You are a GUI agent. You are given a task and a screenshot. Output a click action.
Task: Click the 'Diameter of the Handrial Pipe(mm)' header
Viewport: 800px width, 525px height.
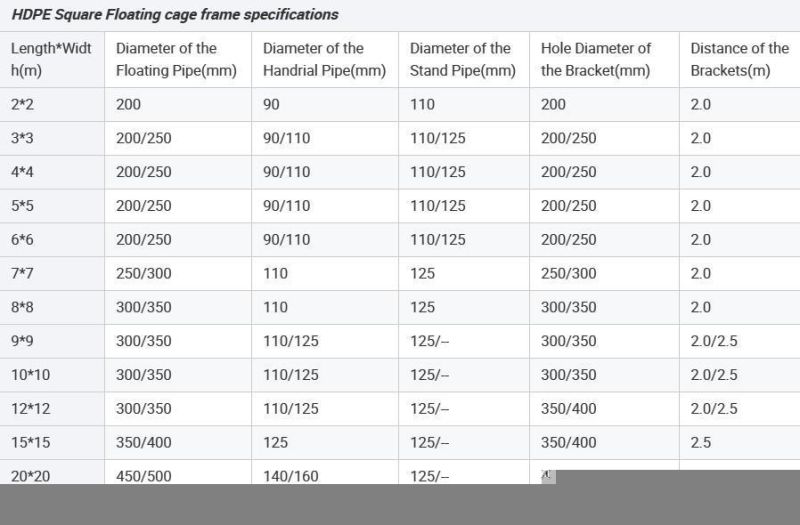point(324,59)
